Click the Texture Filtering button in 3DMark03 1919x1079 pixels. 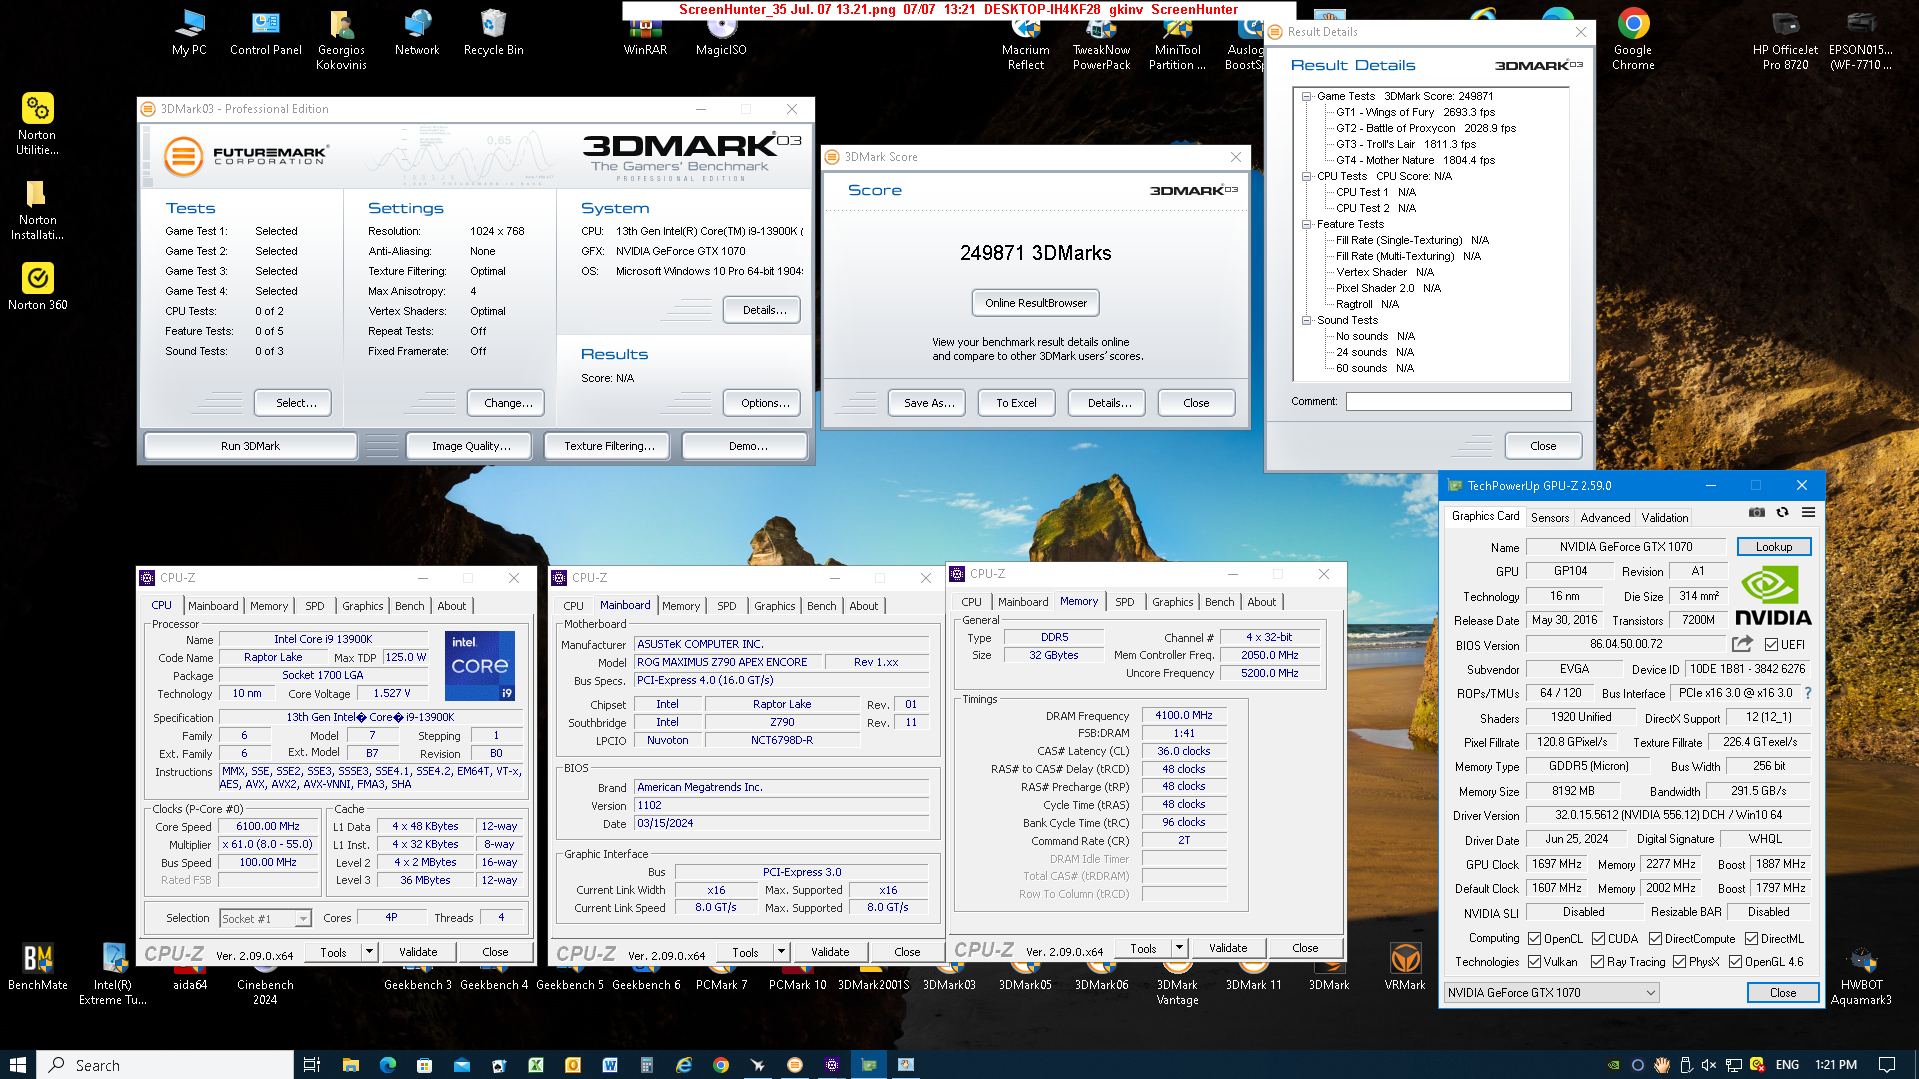(x=609, y=446)
